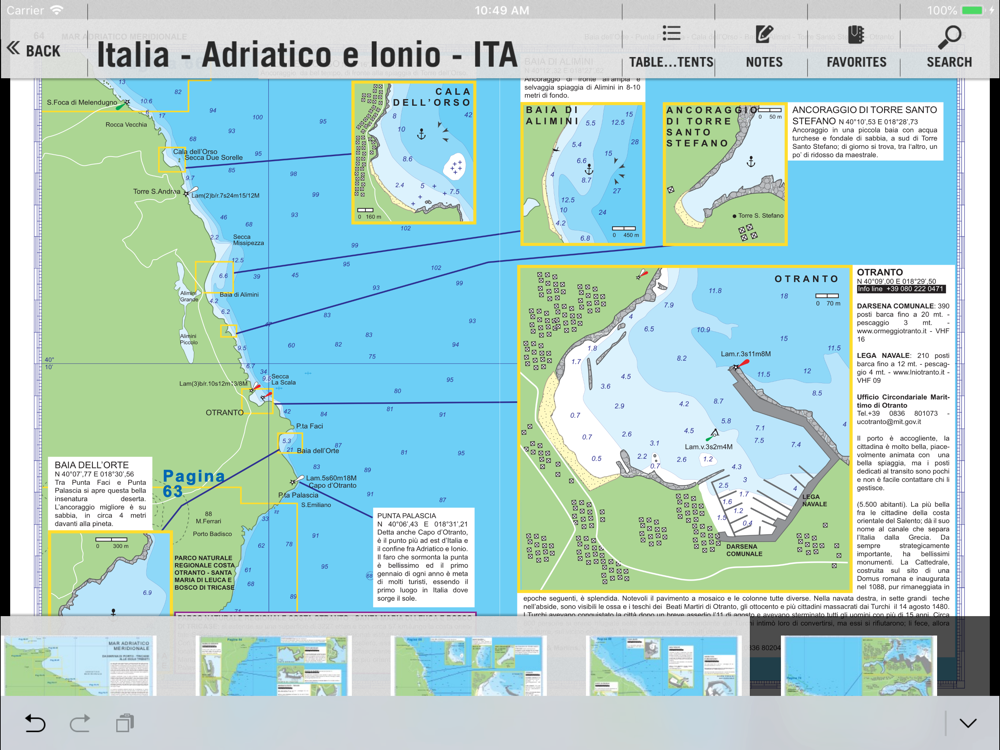Open the Favorites list

856,47
